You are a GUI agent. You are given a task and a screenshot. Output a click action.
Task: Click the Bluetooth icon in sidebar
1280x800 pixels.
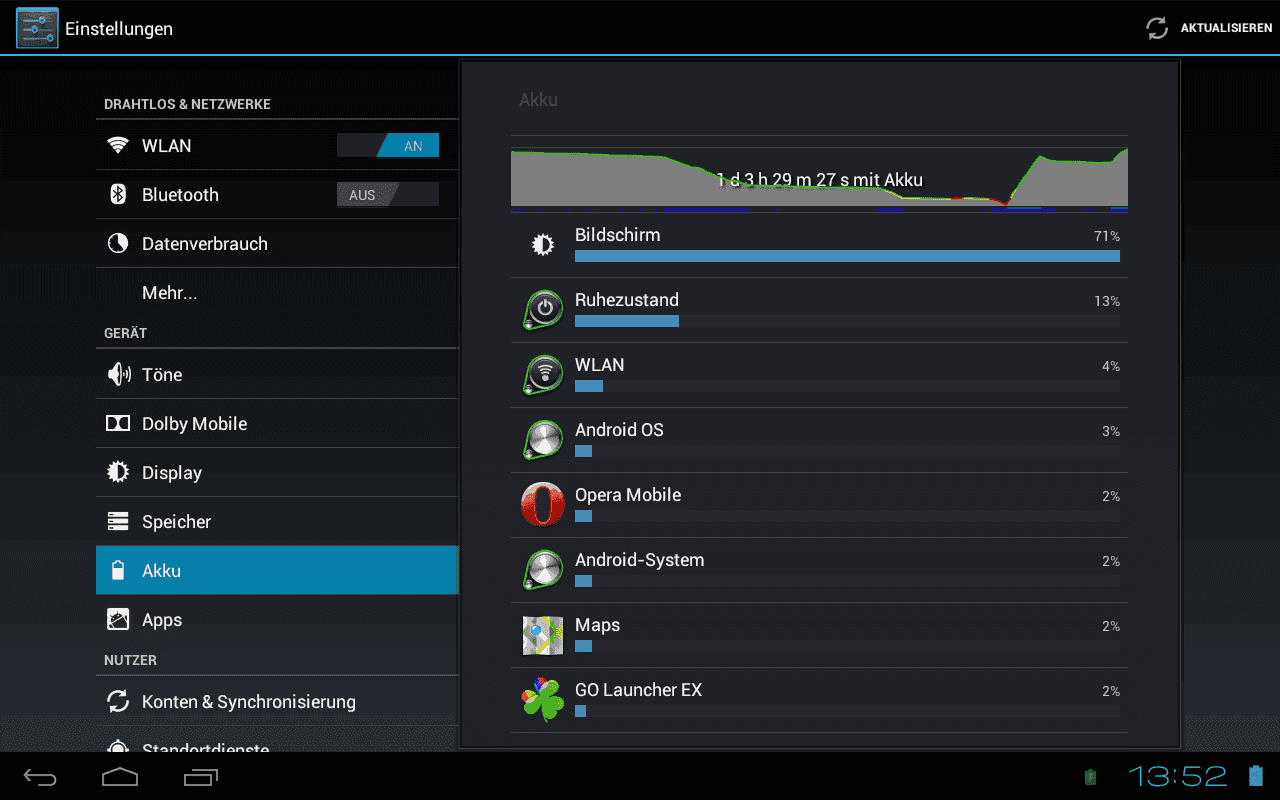click(x=118, y=195)
